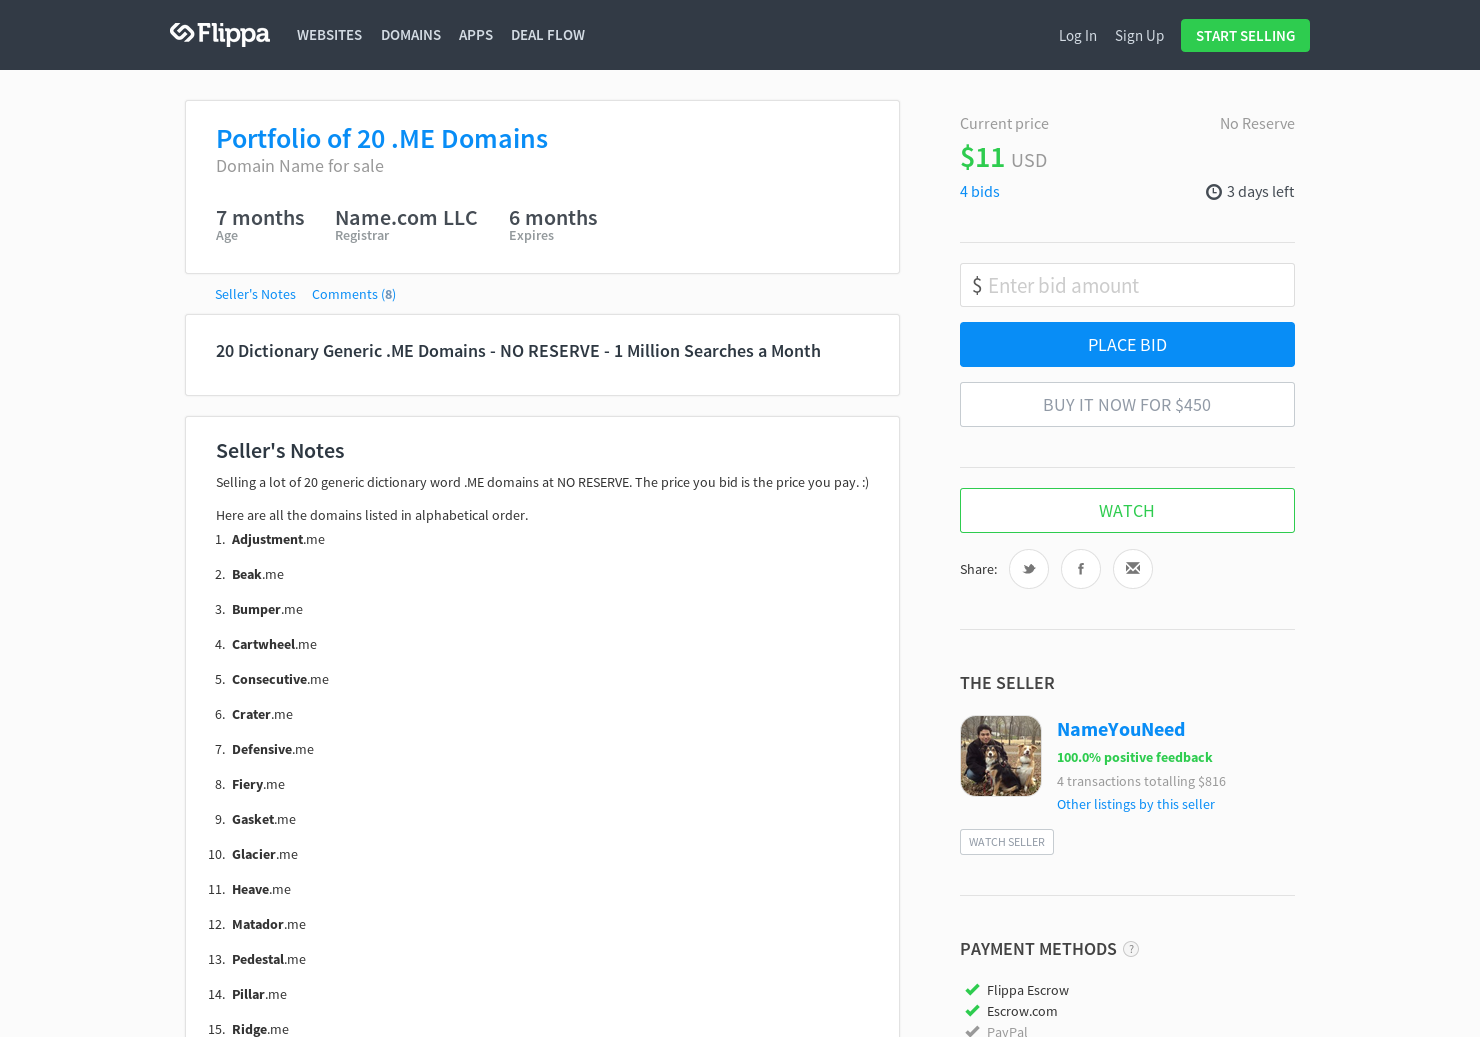Click the Place Bid button
The height and width of the screenshot is (1037, 1480).
pos(1127,344)
